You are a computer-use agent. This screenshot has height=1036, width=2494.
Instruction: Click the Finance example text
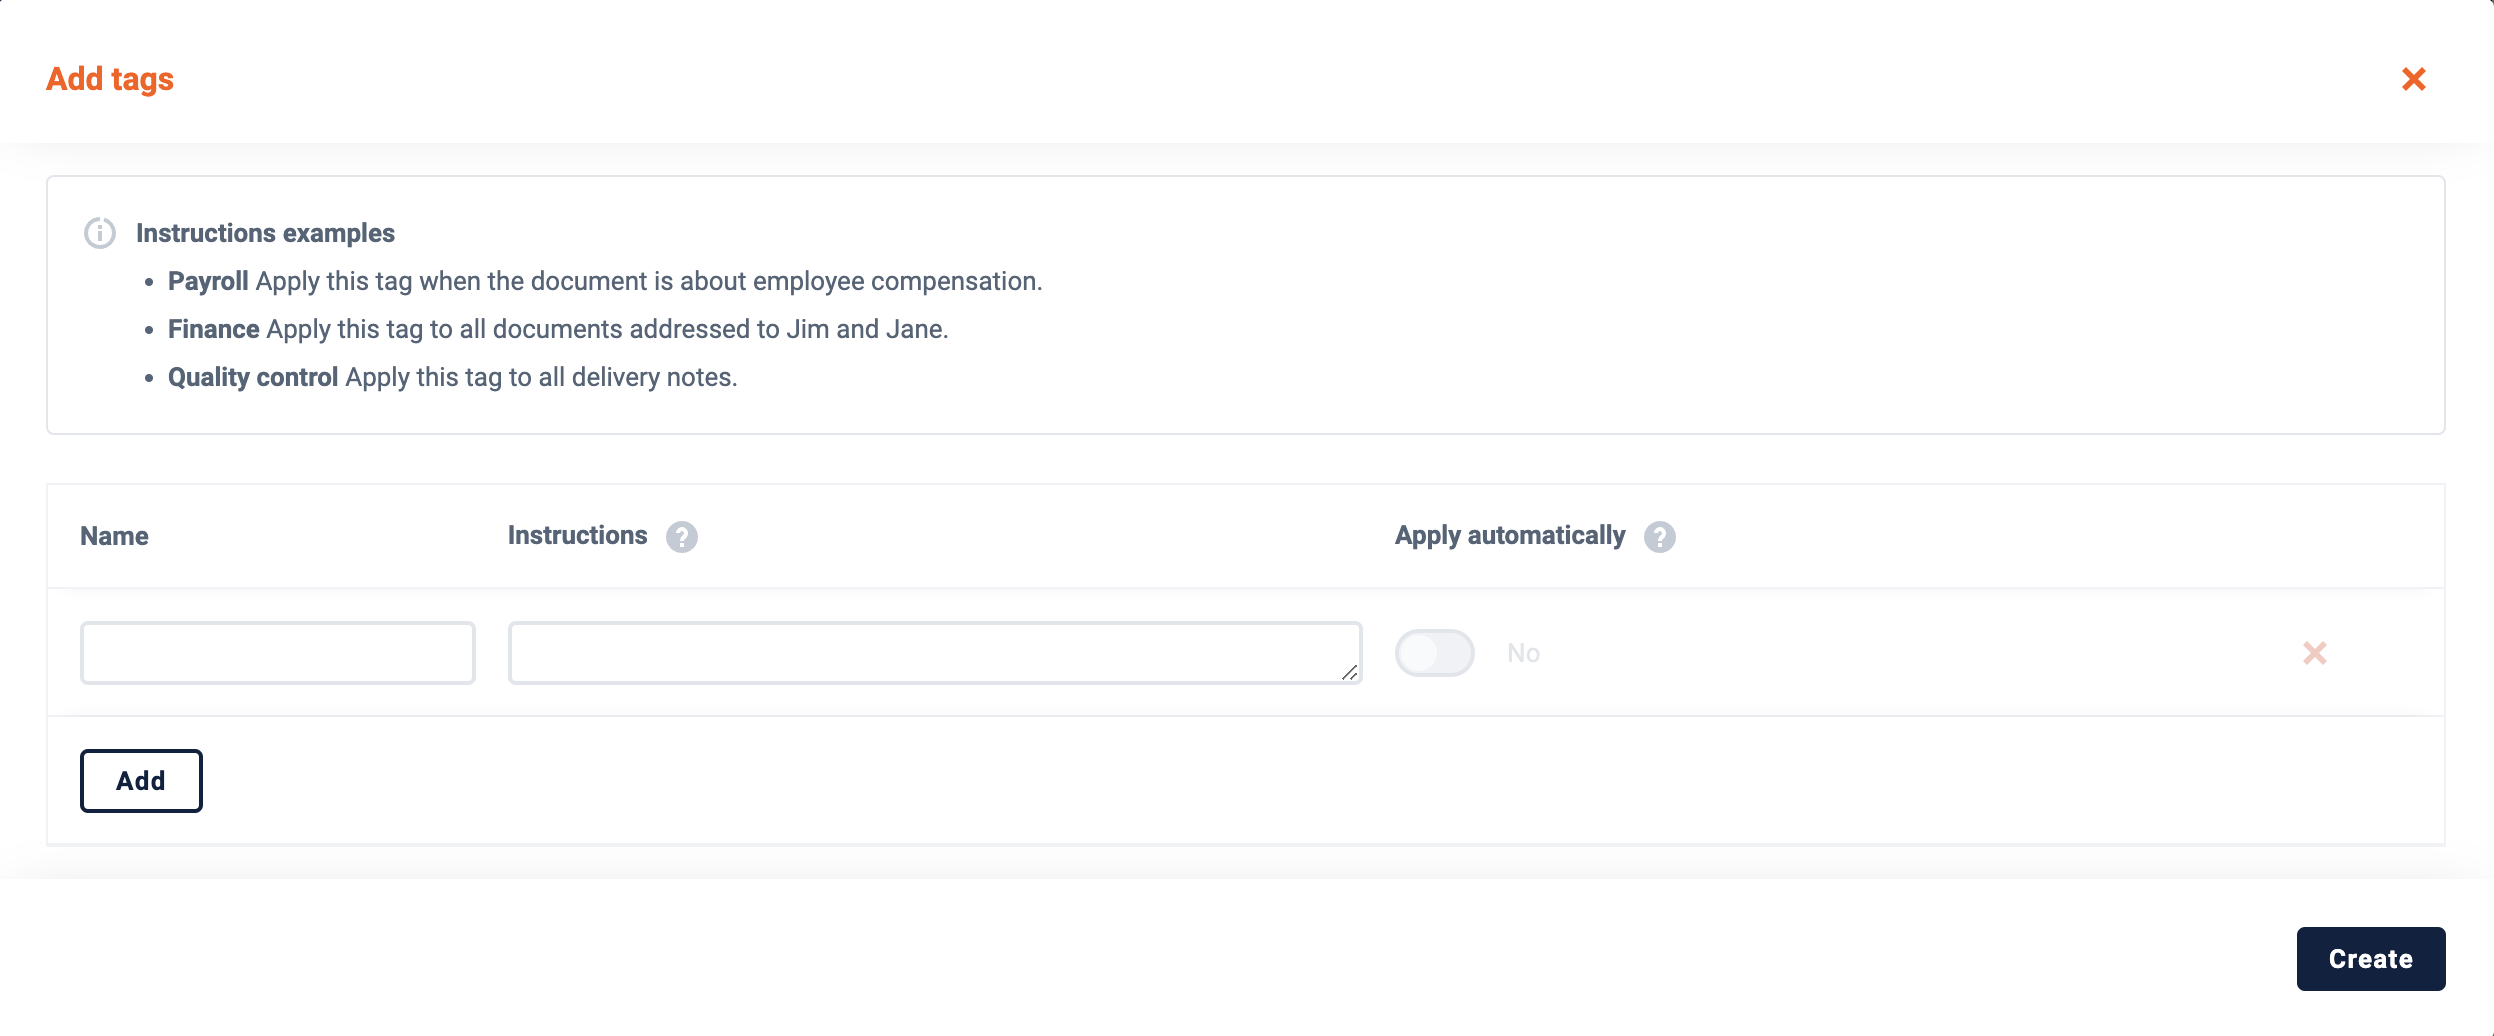[558, 329]
